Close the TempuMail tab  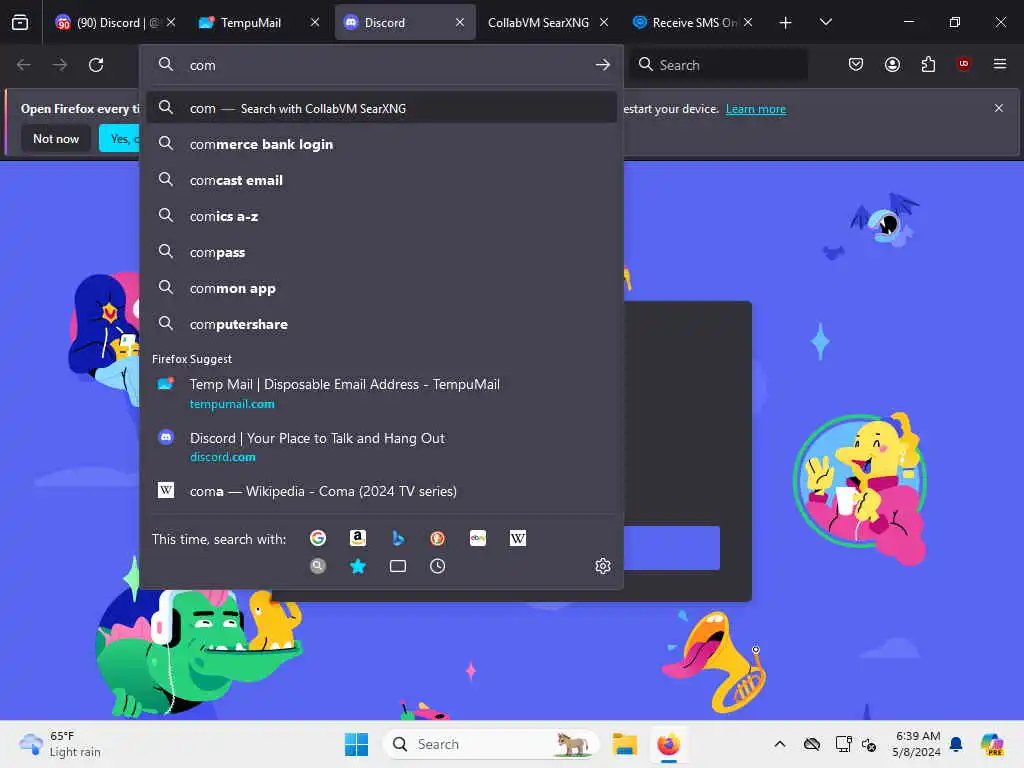(315, 22)
